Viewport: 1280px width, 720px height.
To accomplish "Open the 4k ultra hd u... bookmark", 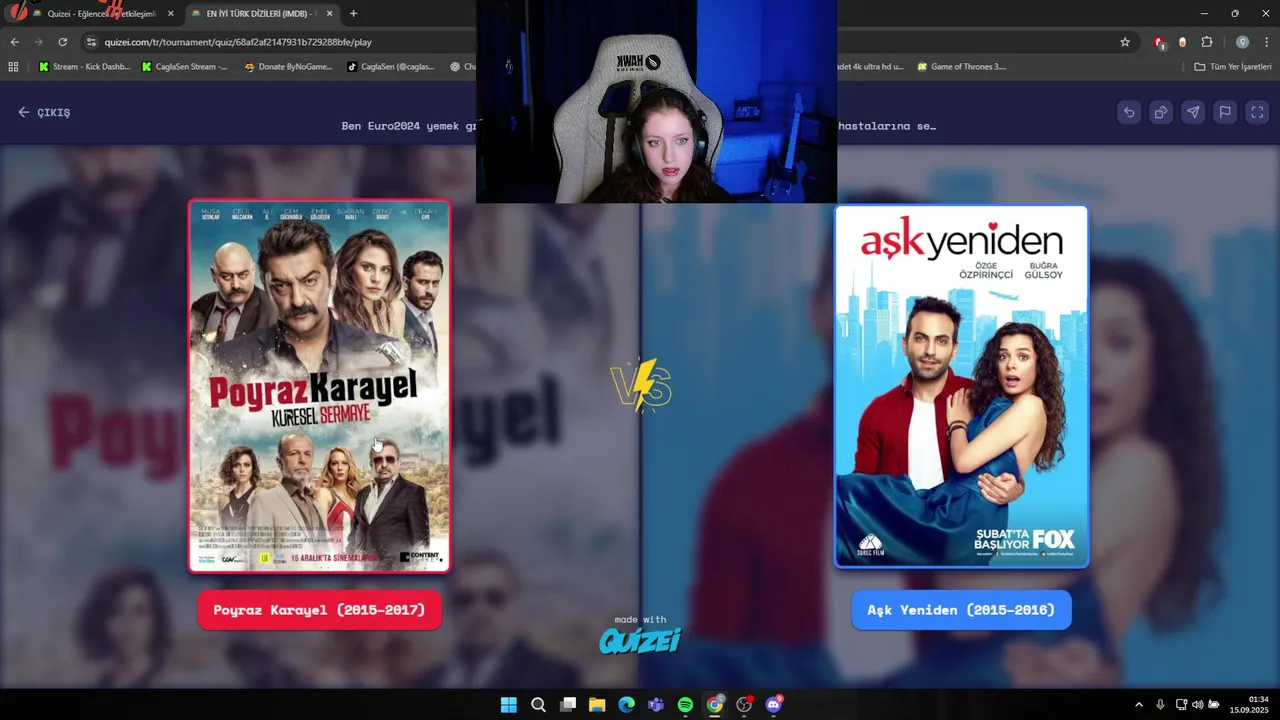I will tap(870, 67).
